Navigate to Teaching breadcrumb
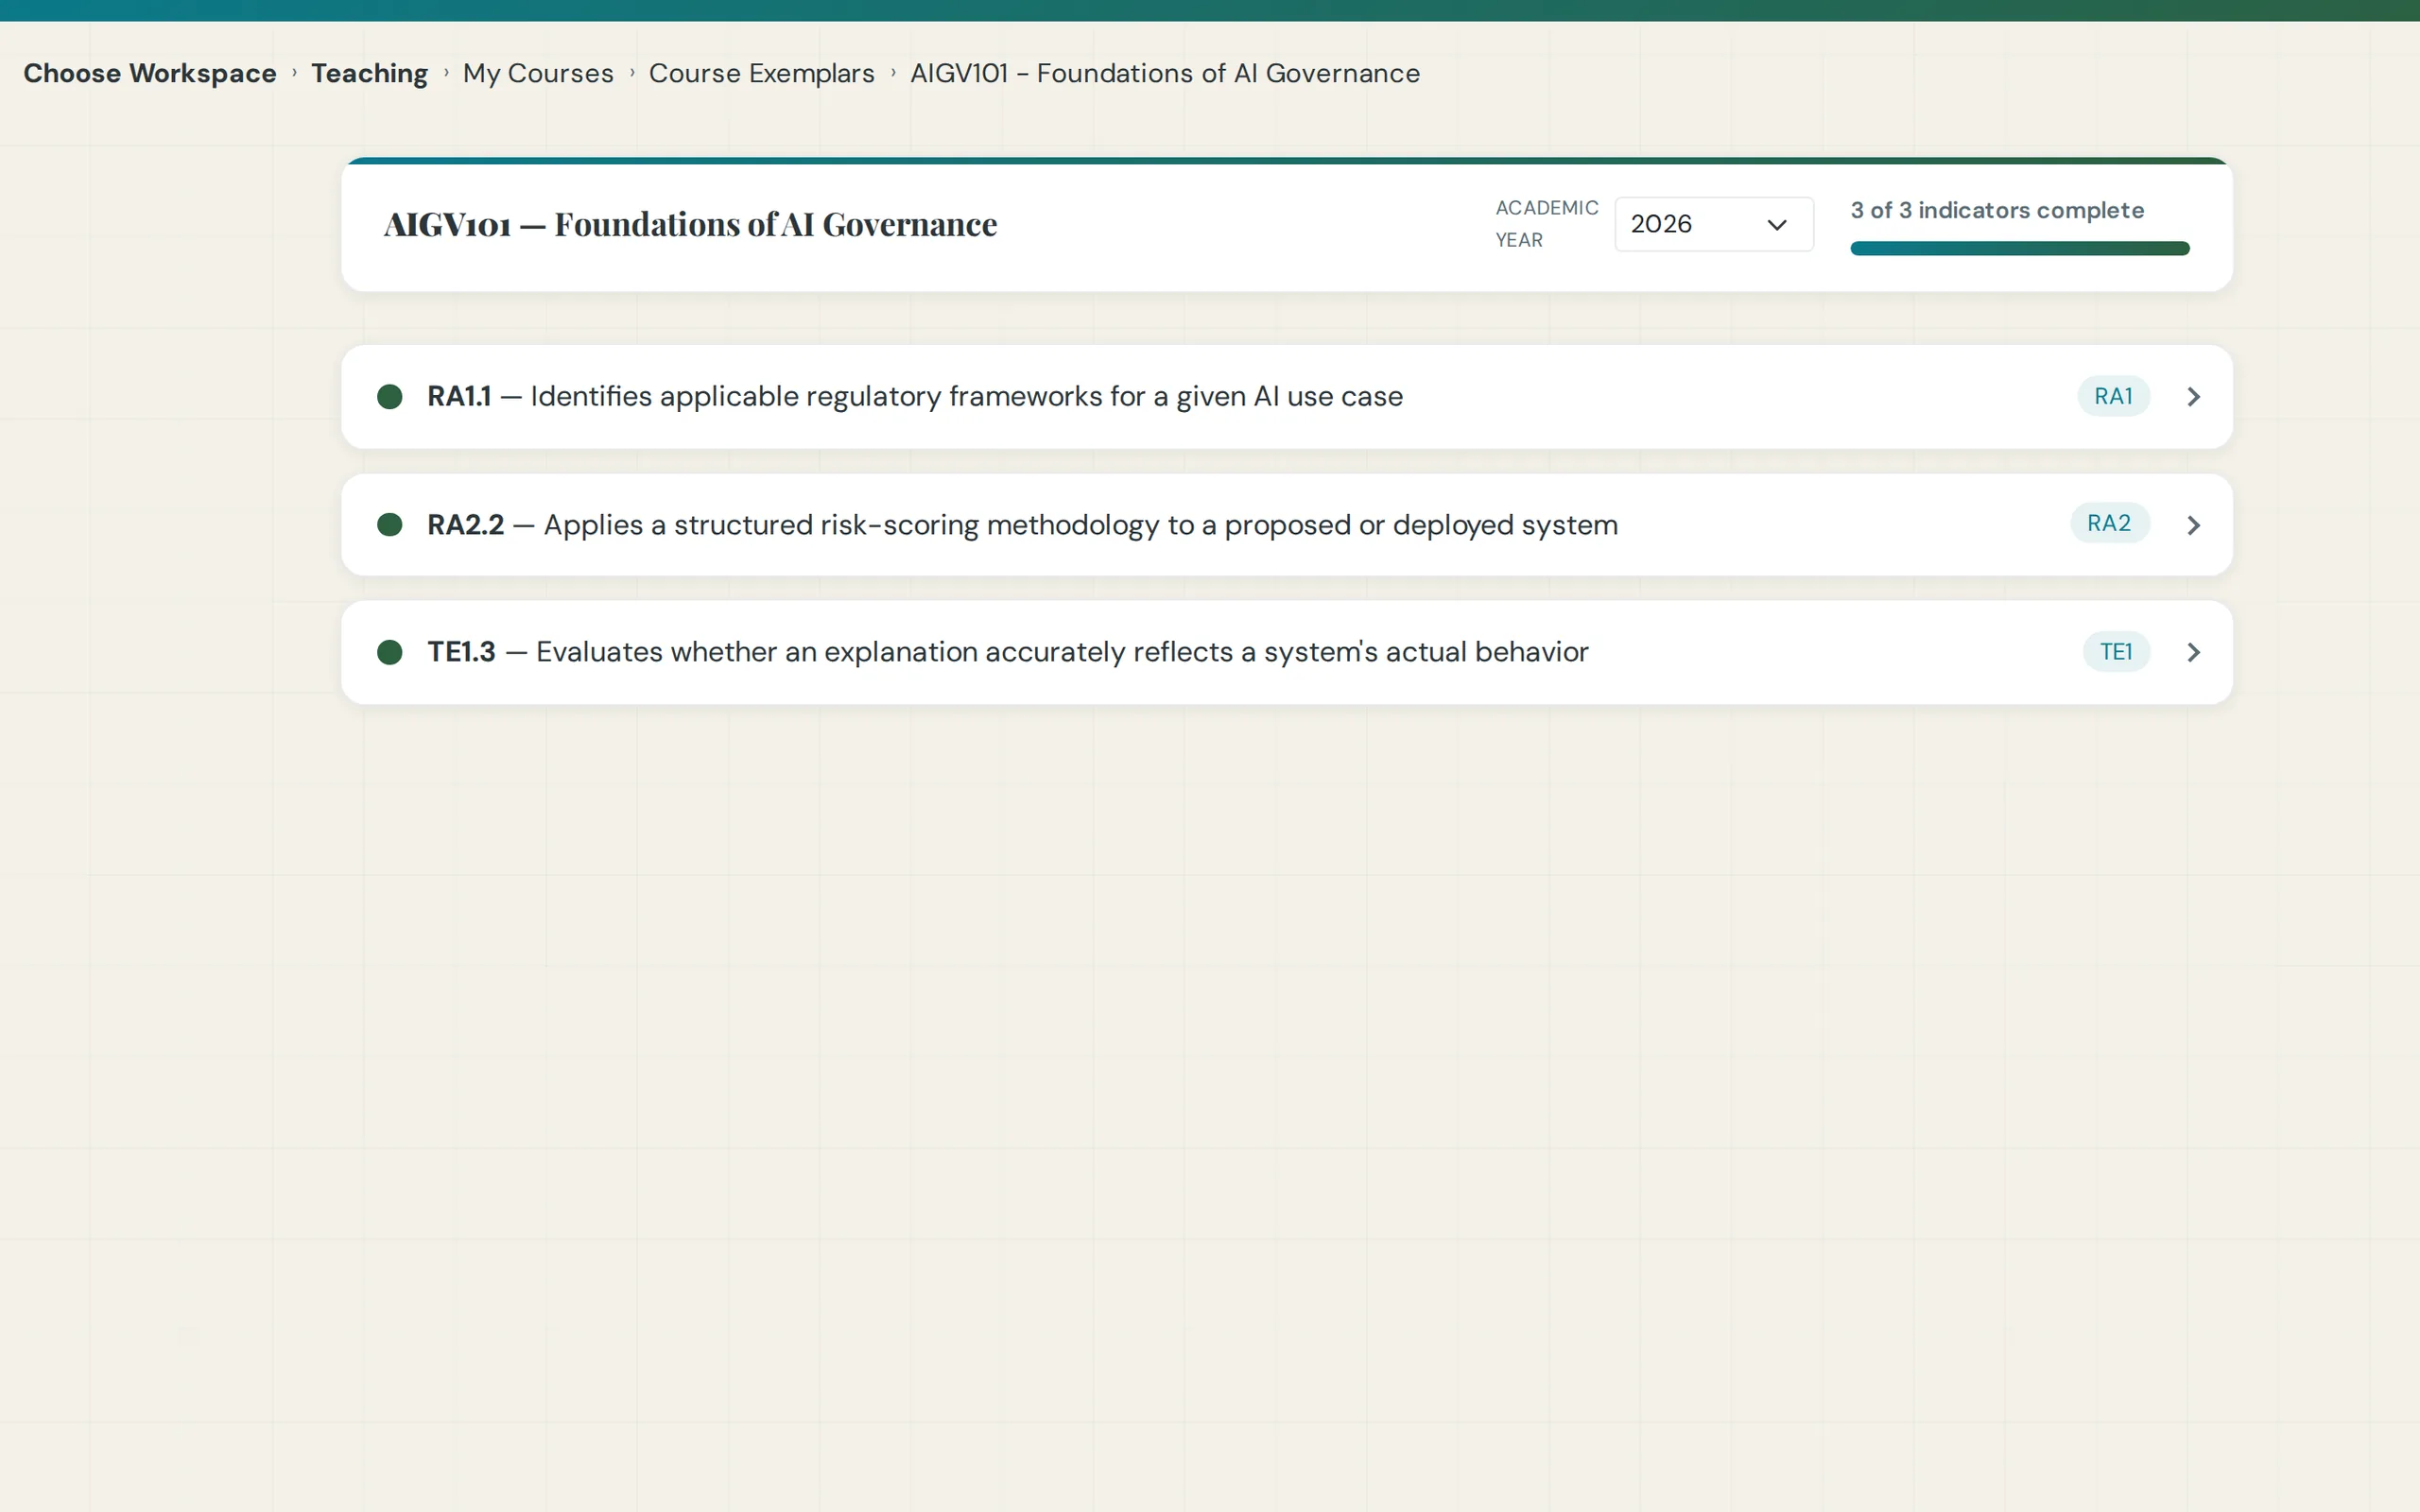2420x1512 pixels. pos(369,73)
